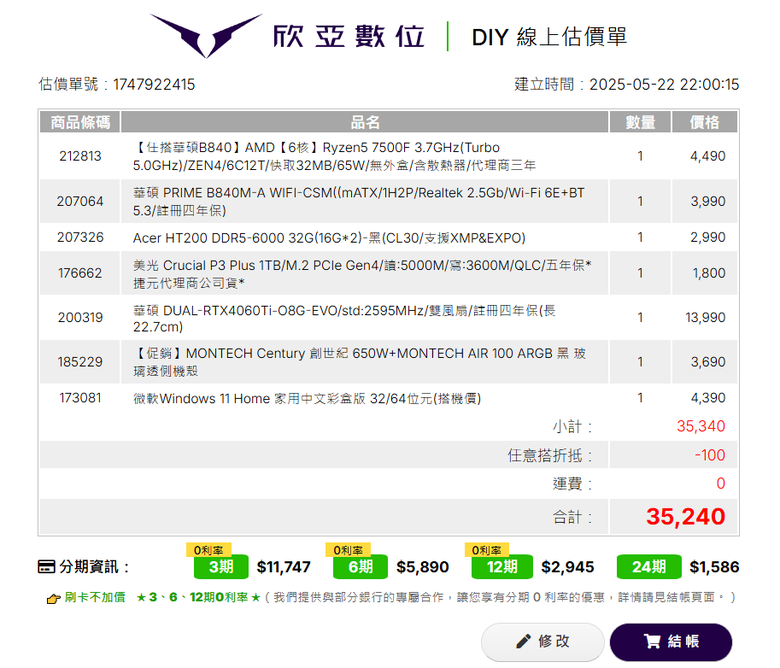
Task: Click the price 2,990
Action: [707, 237]
